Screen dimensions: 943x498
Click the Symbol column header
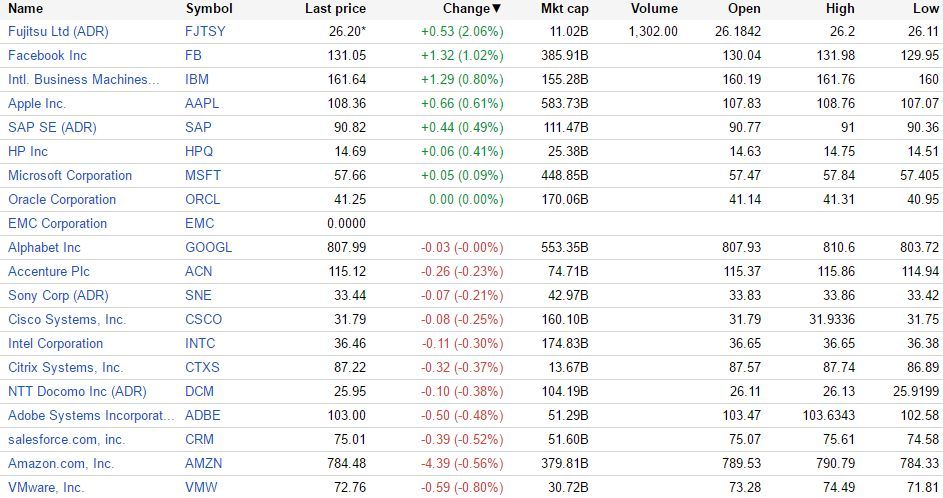(x=209, y=8)
